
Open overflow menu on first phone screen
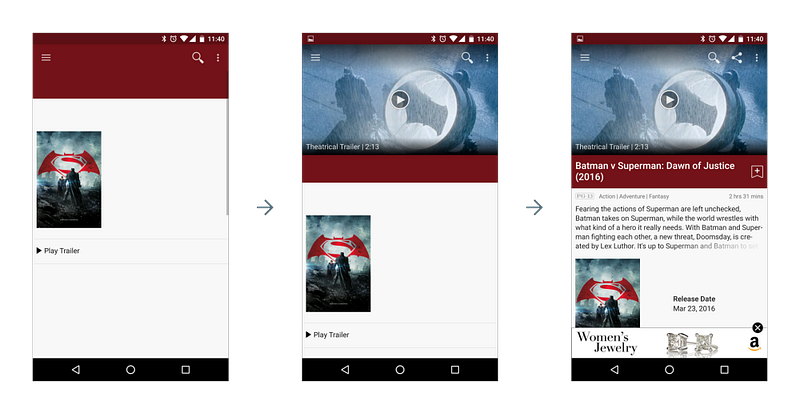pyautogui.click(x=218, y=58)
